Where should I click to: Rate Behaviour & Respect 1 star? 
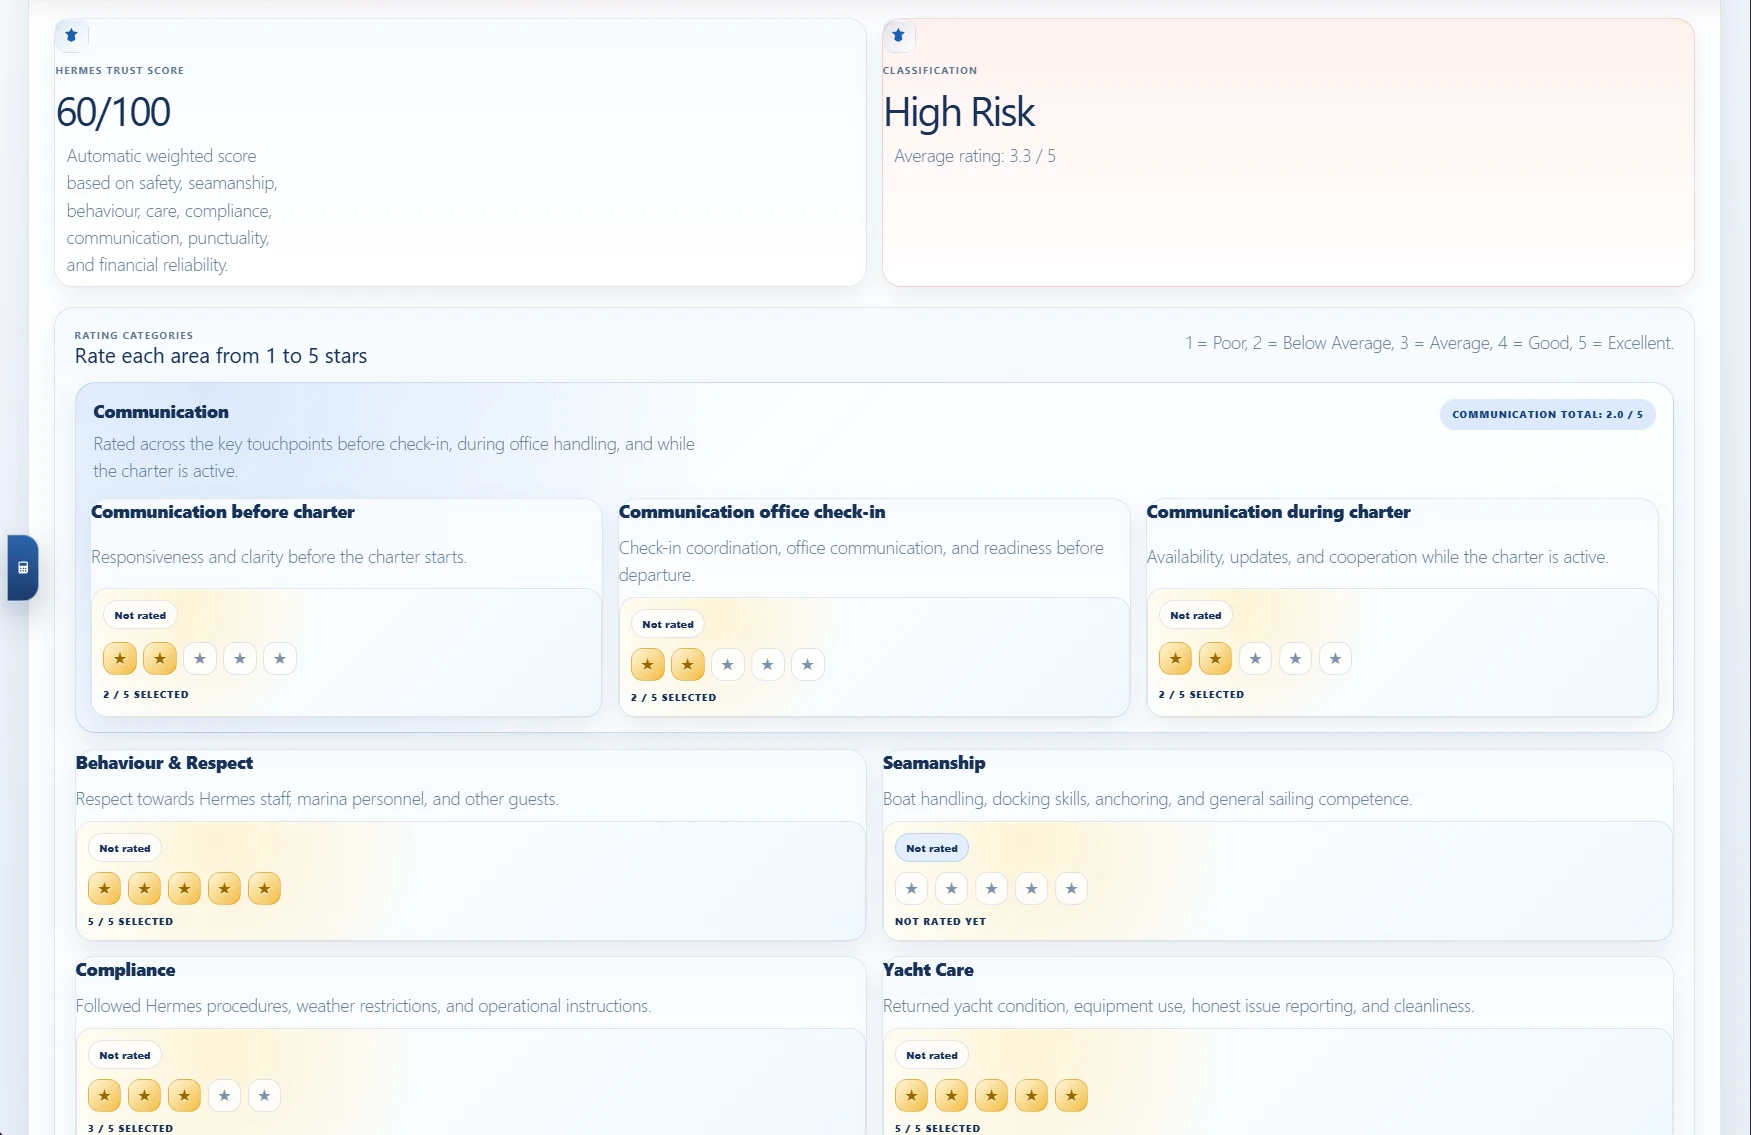(105, 889)
